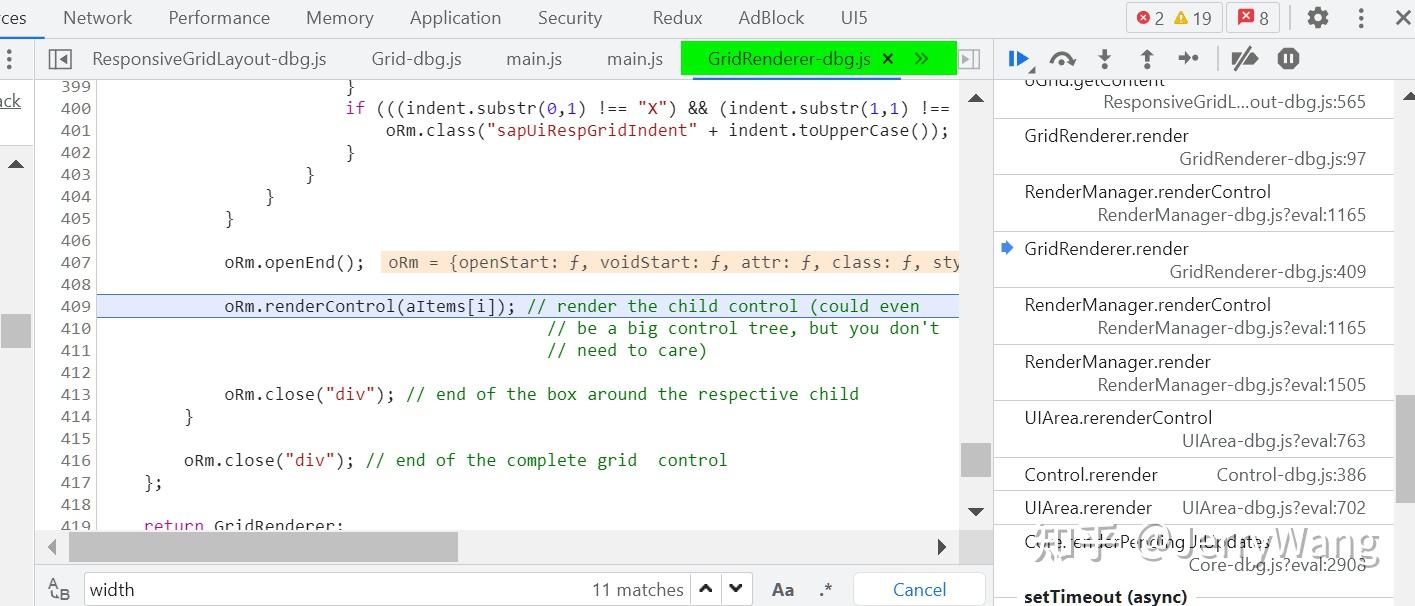Select RenderManager.render call stack frame

pos(1194,373)
